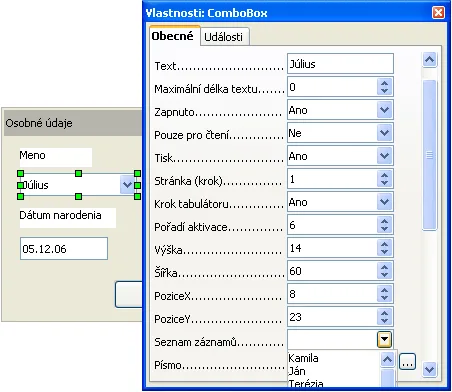Increase the Šířka value
The image size is (452, 392).
[385, 267]
